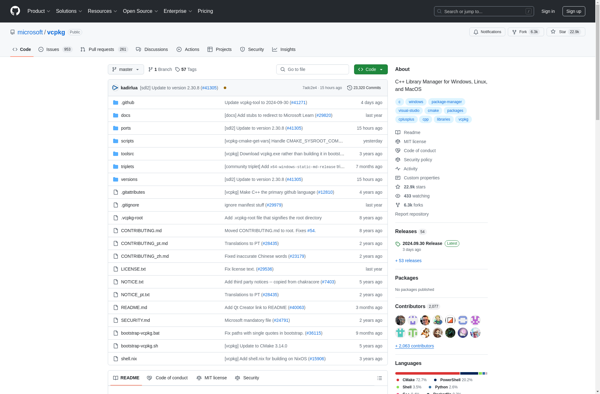Go to the Actions tab
Image resolution: width=600 pixels, height=394 pixels.
point(188,49)
